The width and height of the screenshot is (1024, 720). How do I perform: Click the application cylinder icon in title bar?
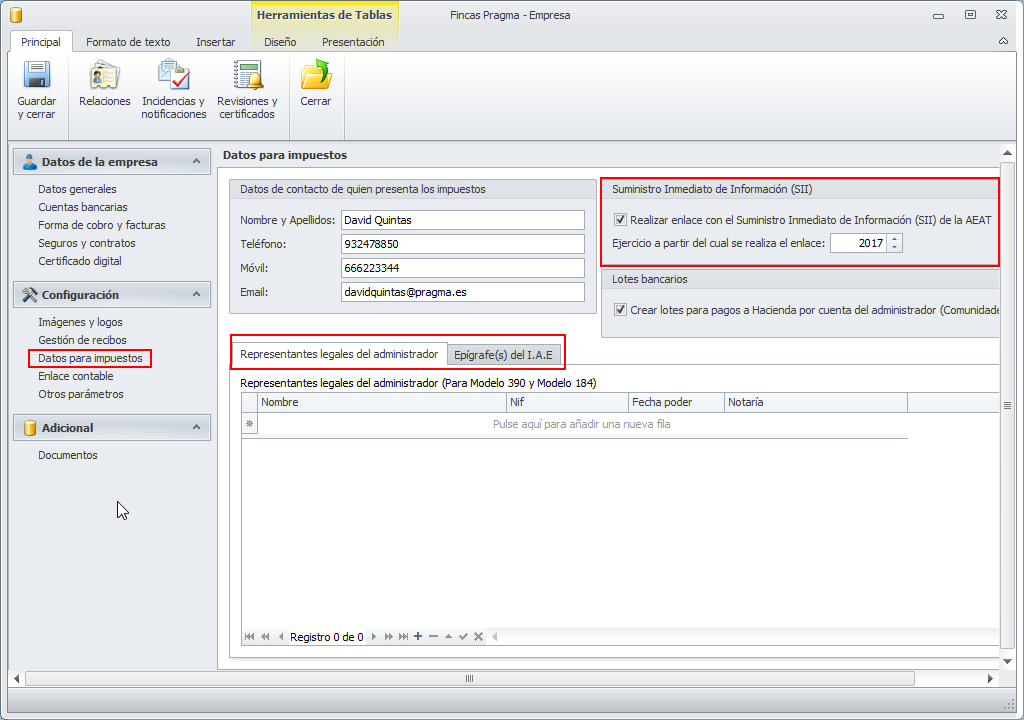click(16, 15)
